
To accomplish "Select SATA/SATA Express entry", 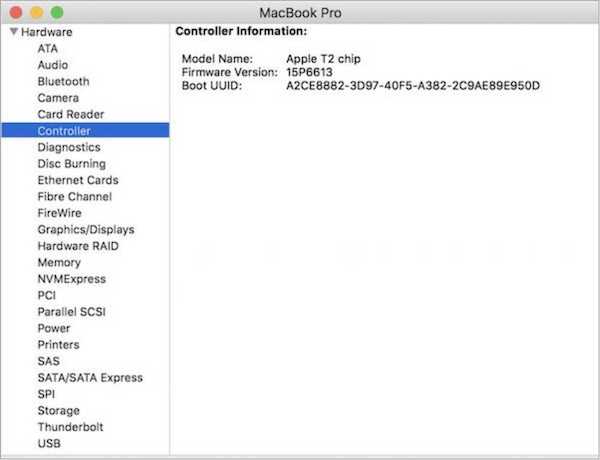I will pos(90,378).
